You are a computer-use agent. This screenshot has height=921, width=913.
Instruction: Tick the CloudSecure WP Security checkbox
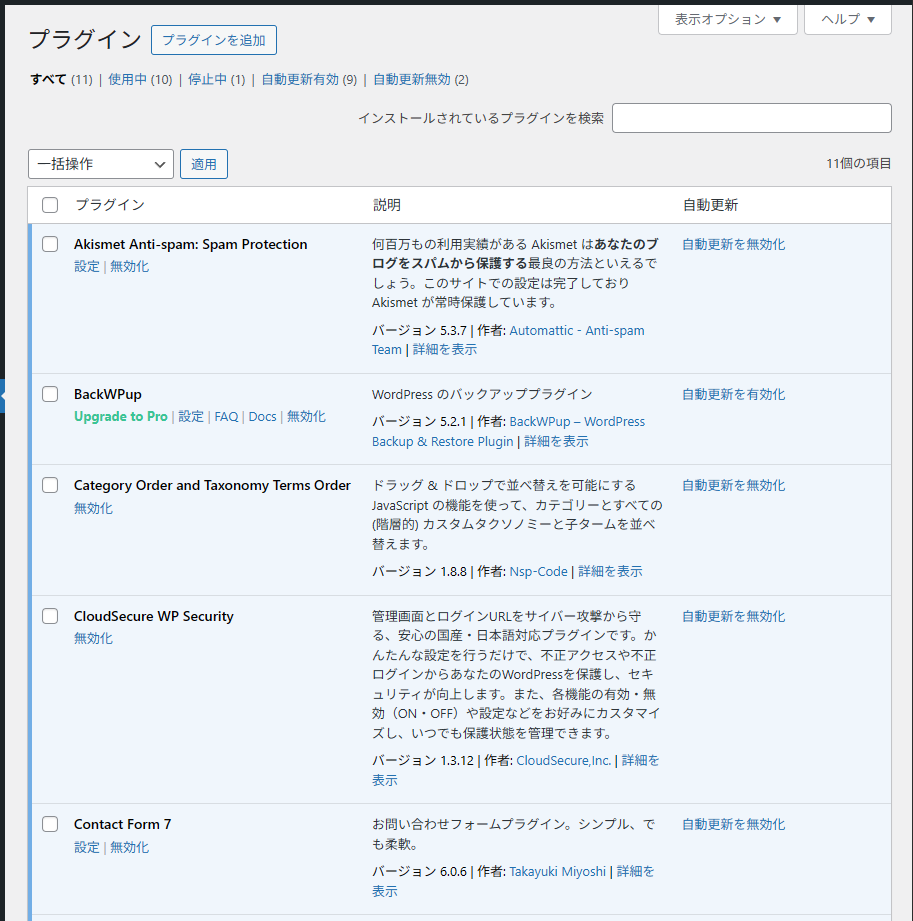click(x=50, y=616)
